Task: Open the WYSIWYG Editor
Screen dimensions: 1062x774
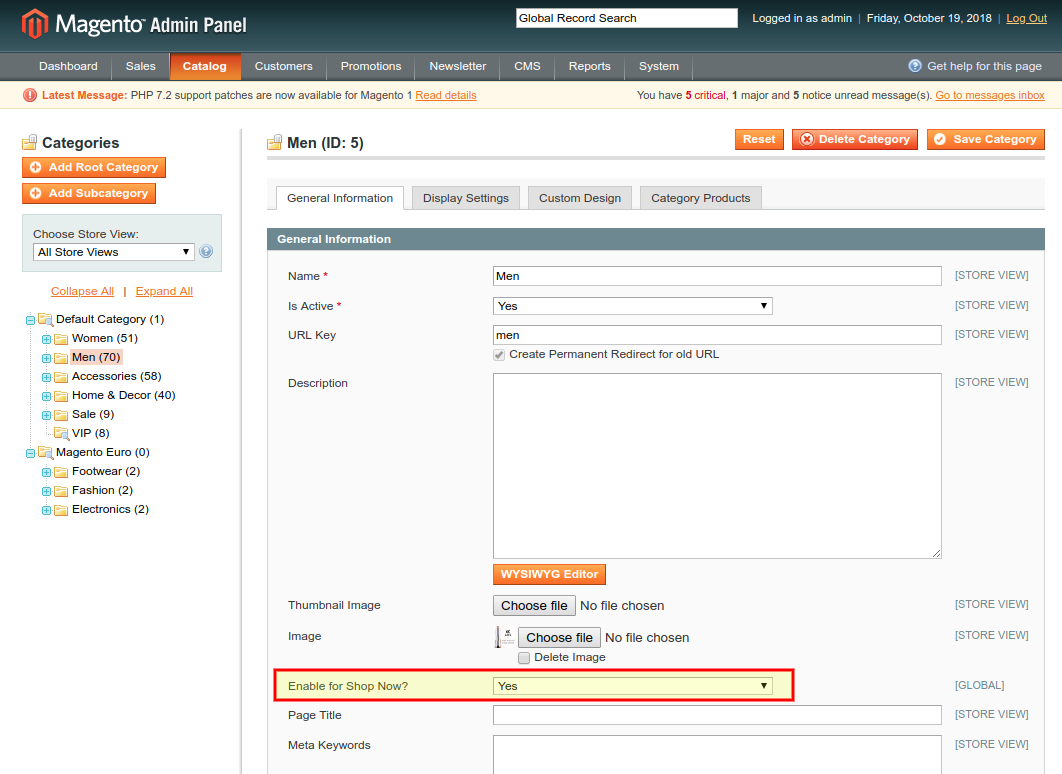Action: [549, 574]
